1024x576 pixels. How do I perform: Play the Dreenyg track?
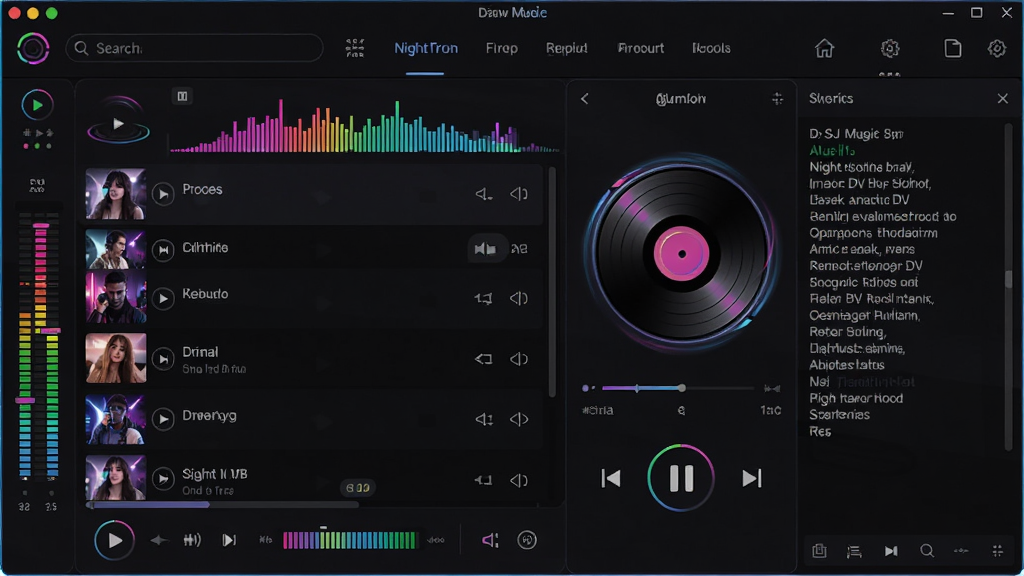pyautogui.click(x=163, y=419)
